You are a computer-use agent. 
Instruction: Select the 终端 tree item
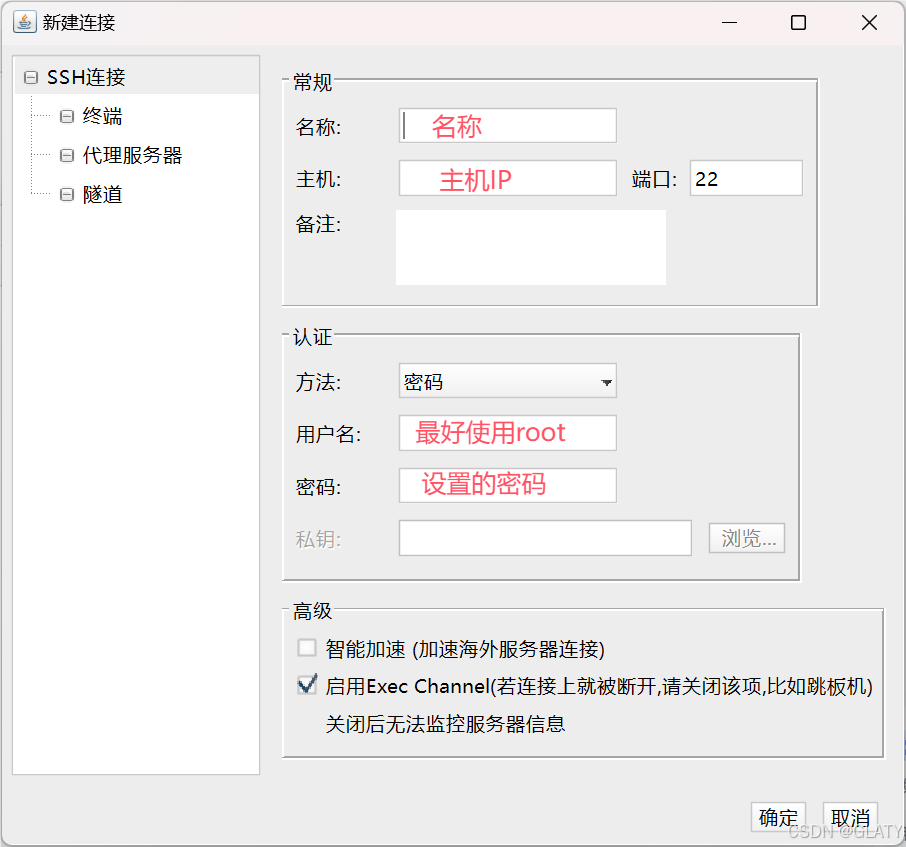click(x=102, y=116)
